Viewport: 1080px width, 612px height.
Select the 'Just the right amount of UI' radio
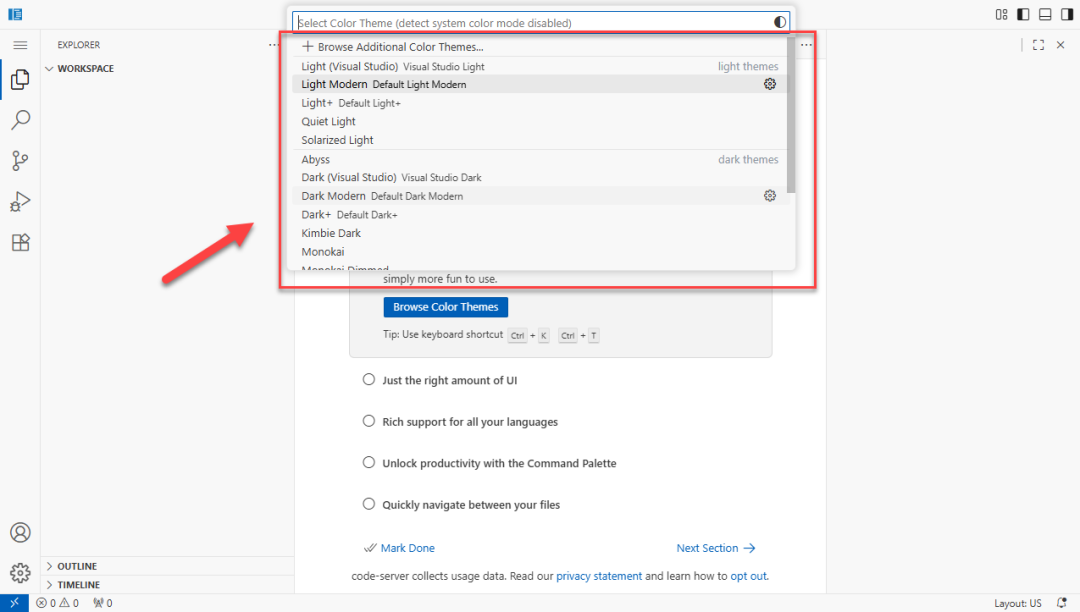369,380
